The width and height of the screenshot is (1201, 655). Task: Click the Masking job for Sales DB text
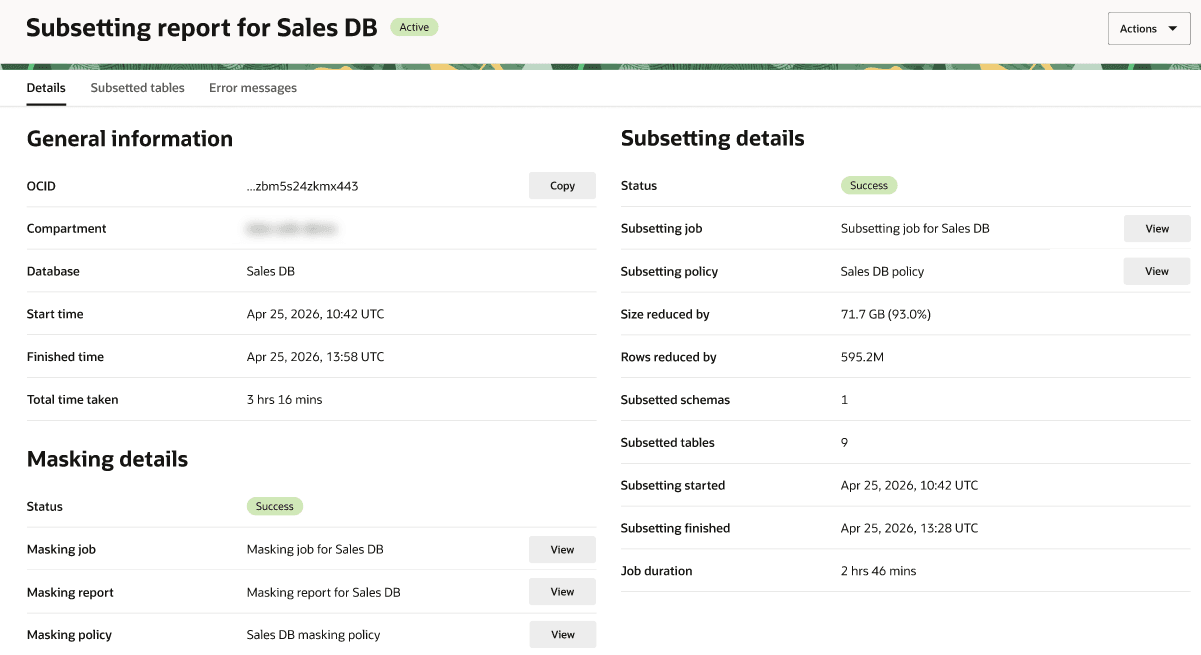315,550
